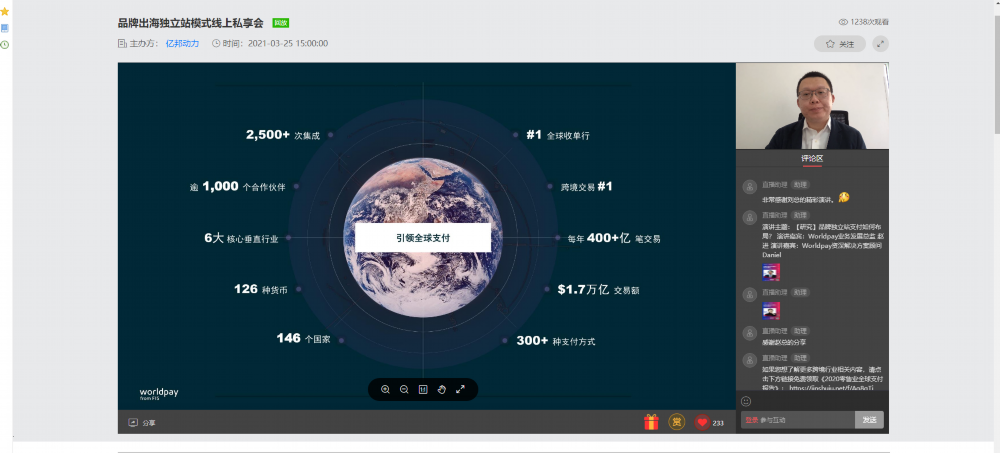Click the 2,500+ 次集成 slide text

pos(283,135)
